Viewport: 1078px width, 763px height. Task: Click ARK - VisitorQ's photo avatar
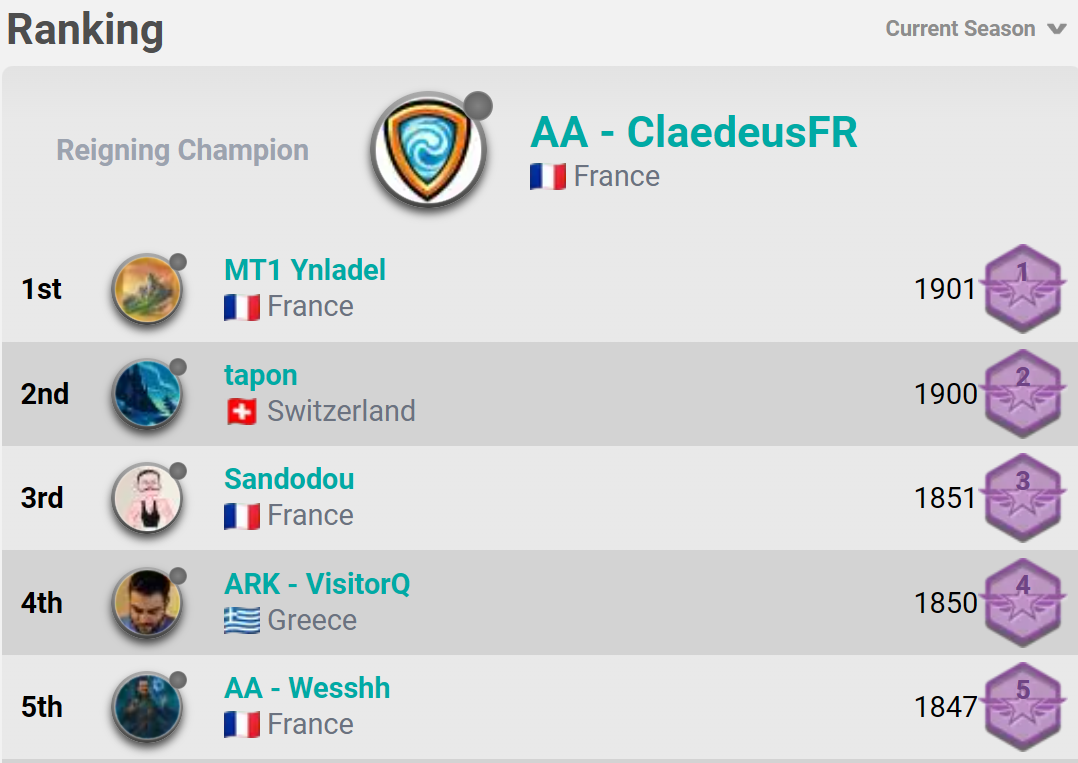tap(147, 603)
